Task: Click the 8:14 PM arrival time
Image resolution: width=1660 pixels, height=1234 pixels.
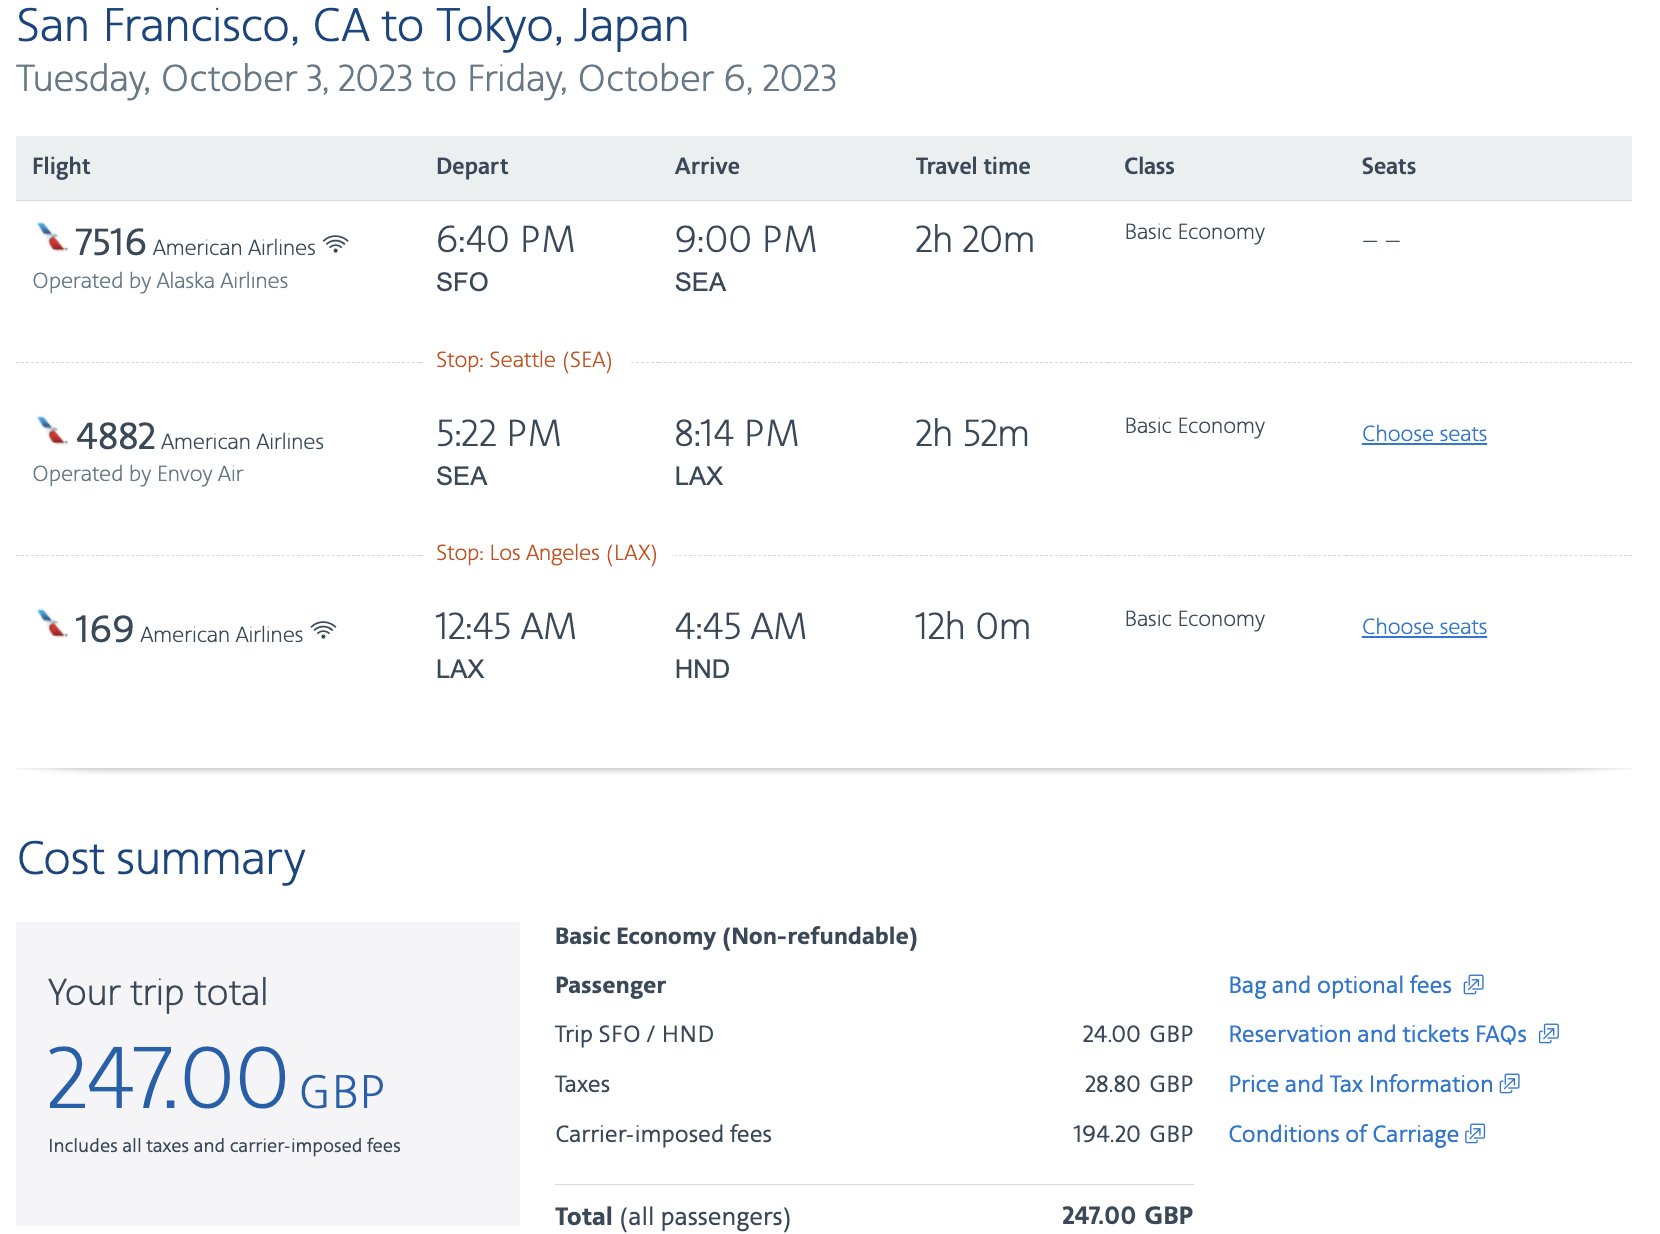Action: 737,434
